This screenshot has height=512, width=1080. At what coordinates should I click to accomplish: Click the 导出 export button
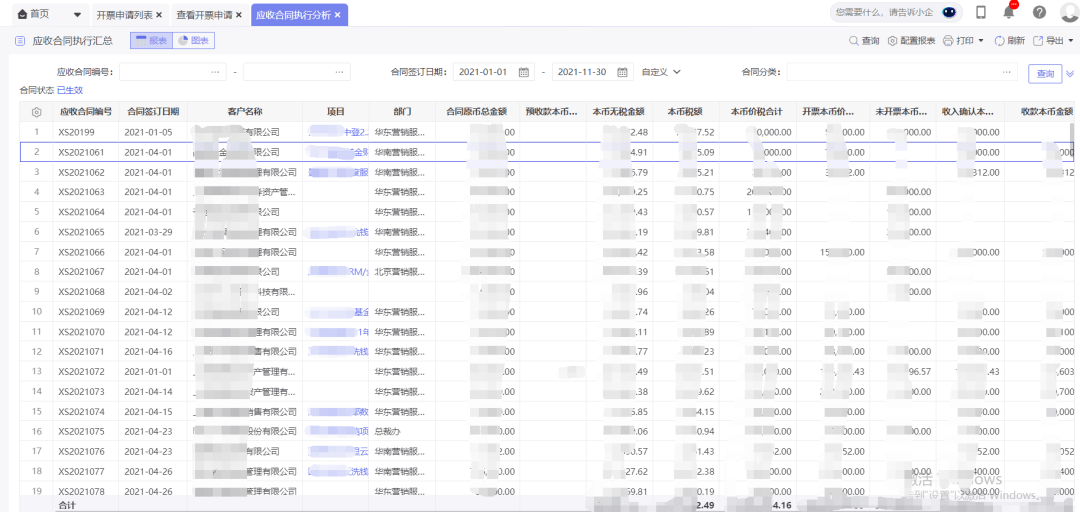pos(1047,41)
